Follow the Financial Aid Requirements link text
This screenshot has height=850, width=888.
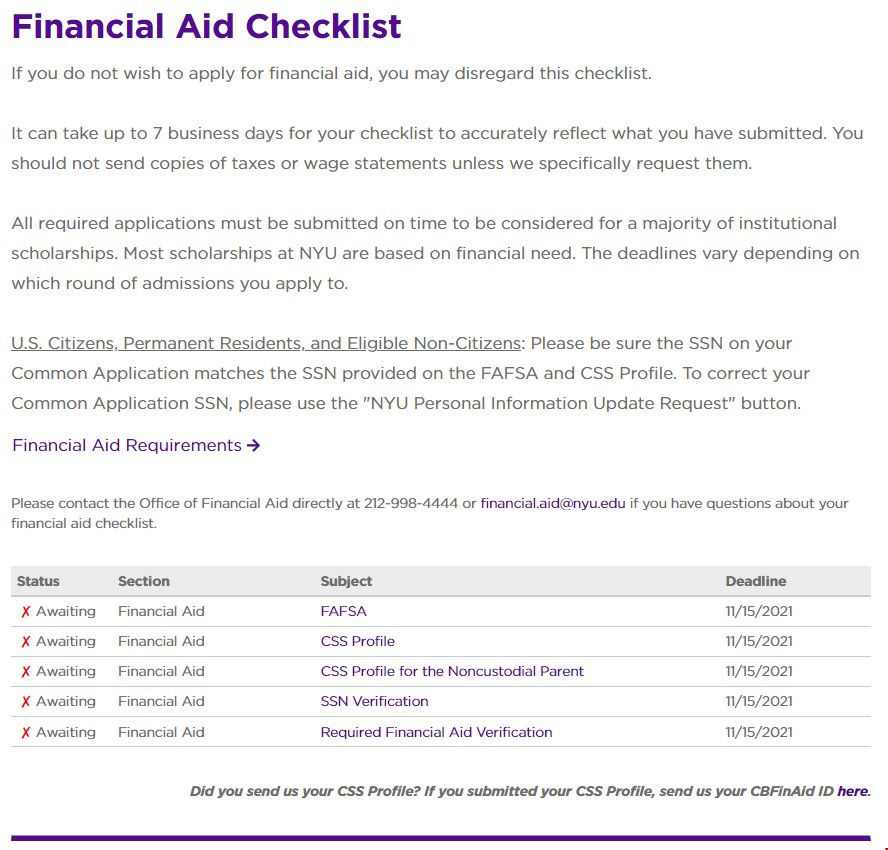127,445
